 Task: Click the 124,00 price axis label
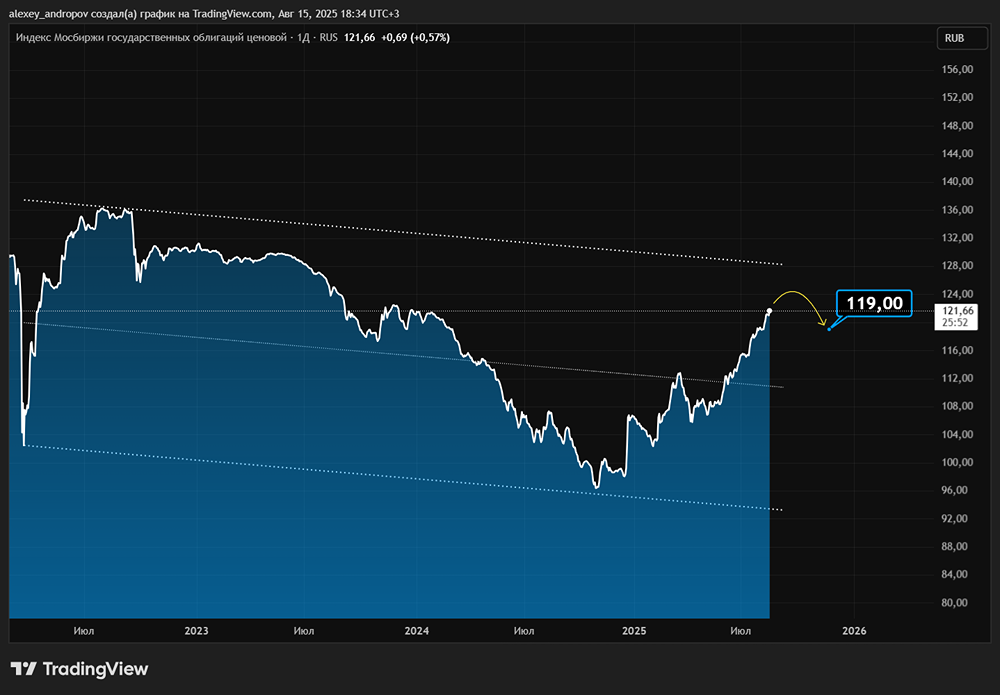point(957,294)
